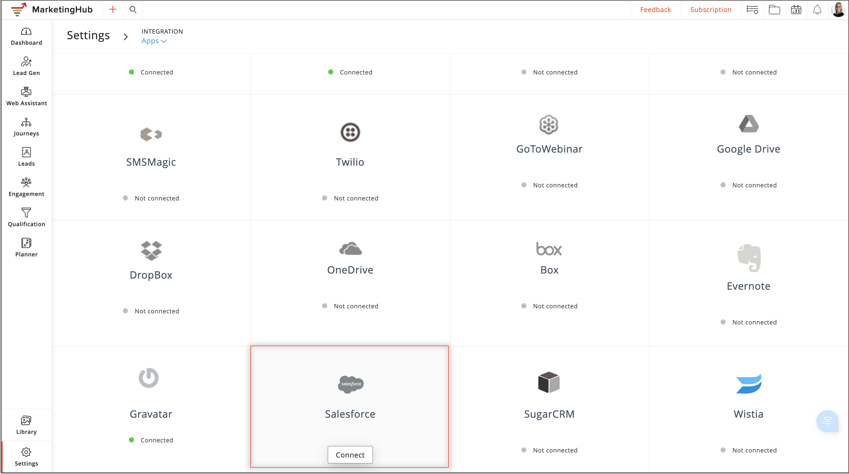Select the Box integration logo
The height and width of the screenshot is (474, 849).
(548, 249)
